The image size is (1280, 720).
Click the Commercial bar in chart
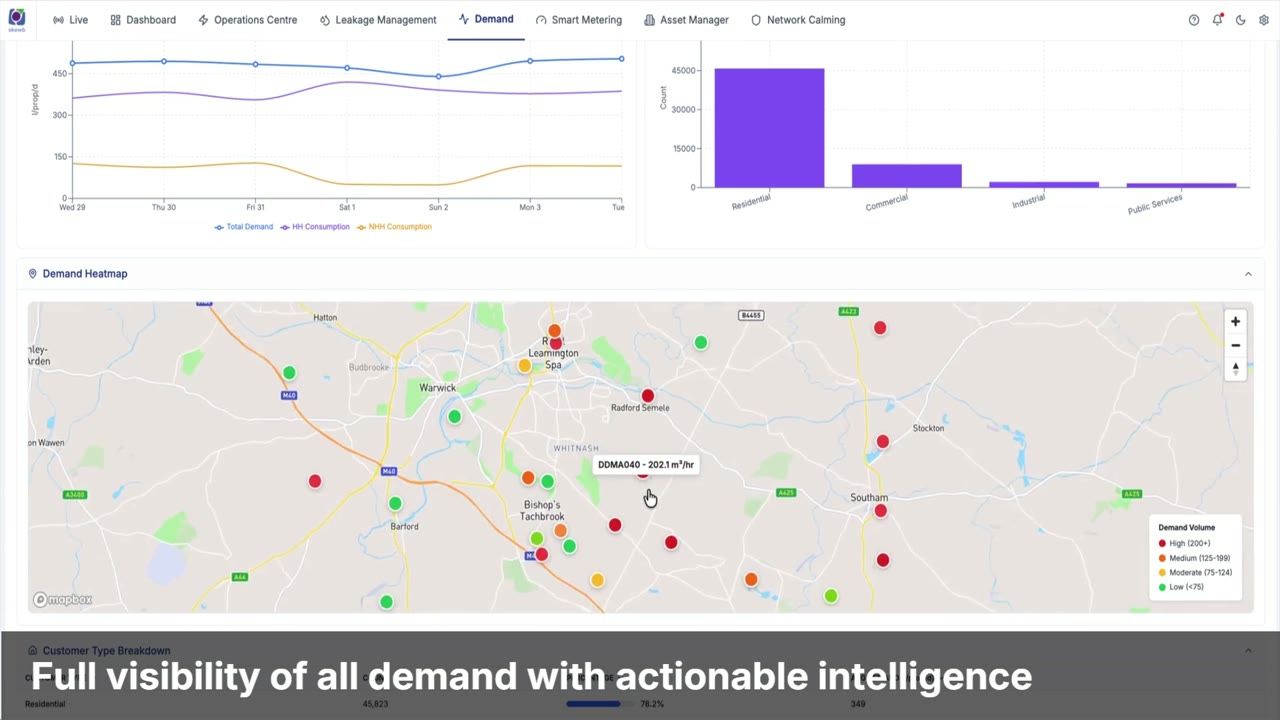tap(906, 176)
